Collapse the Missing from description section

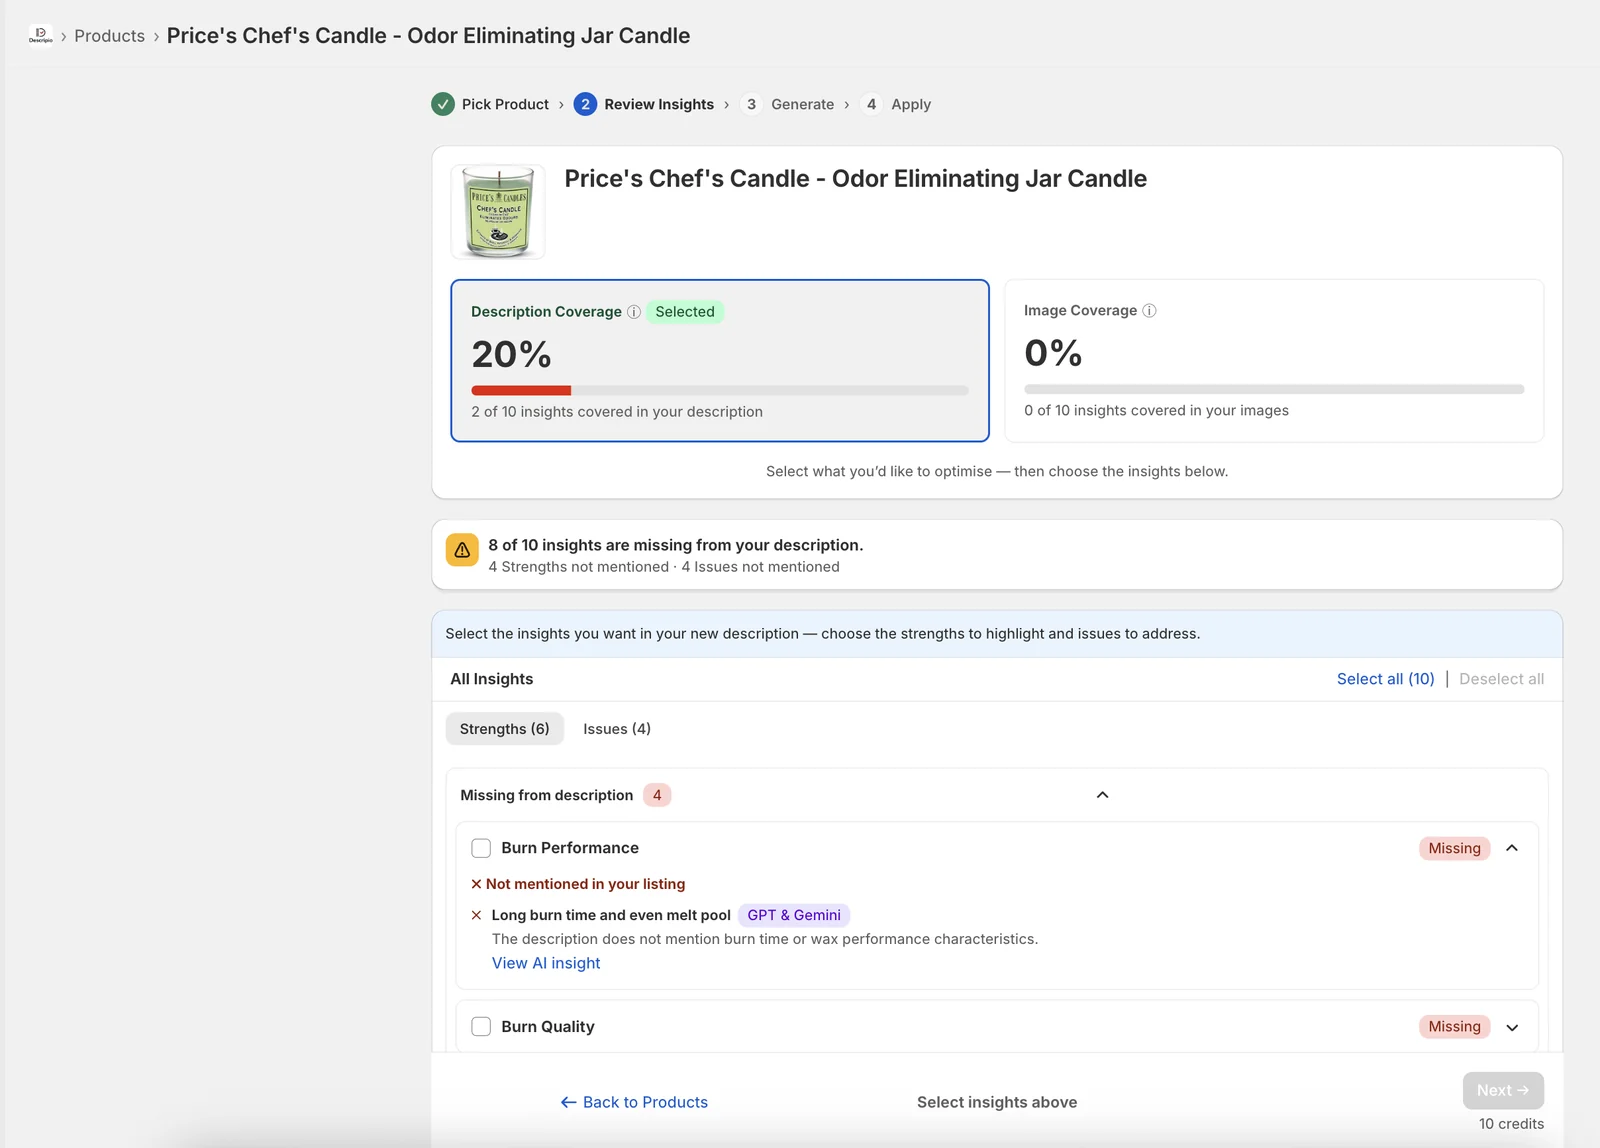(1102, 795)
